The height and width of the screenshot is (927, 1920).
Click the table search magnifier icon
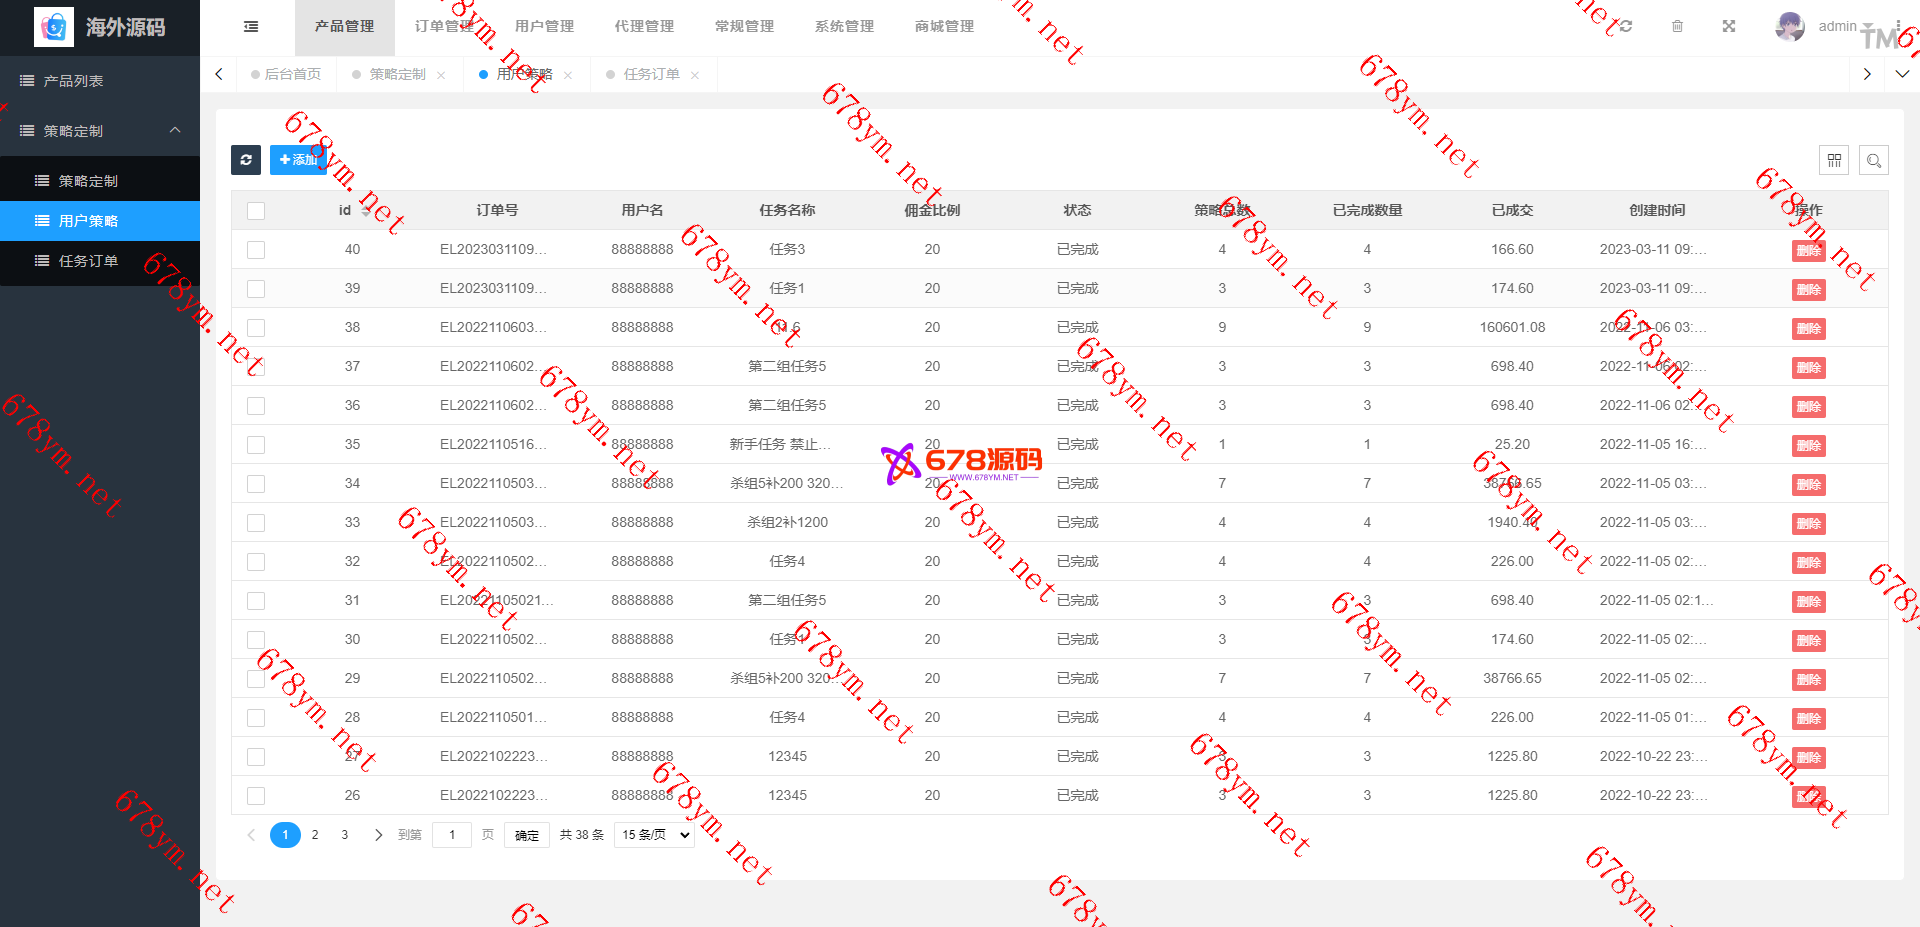[x=1874, y=160]
